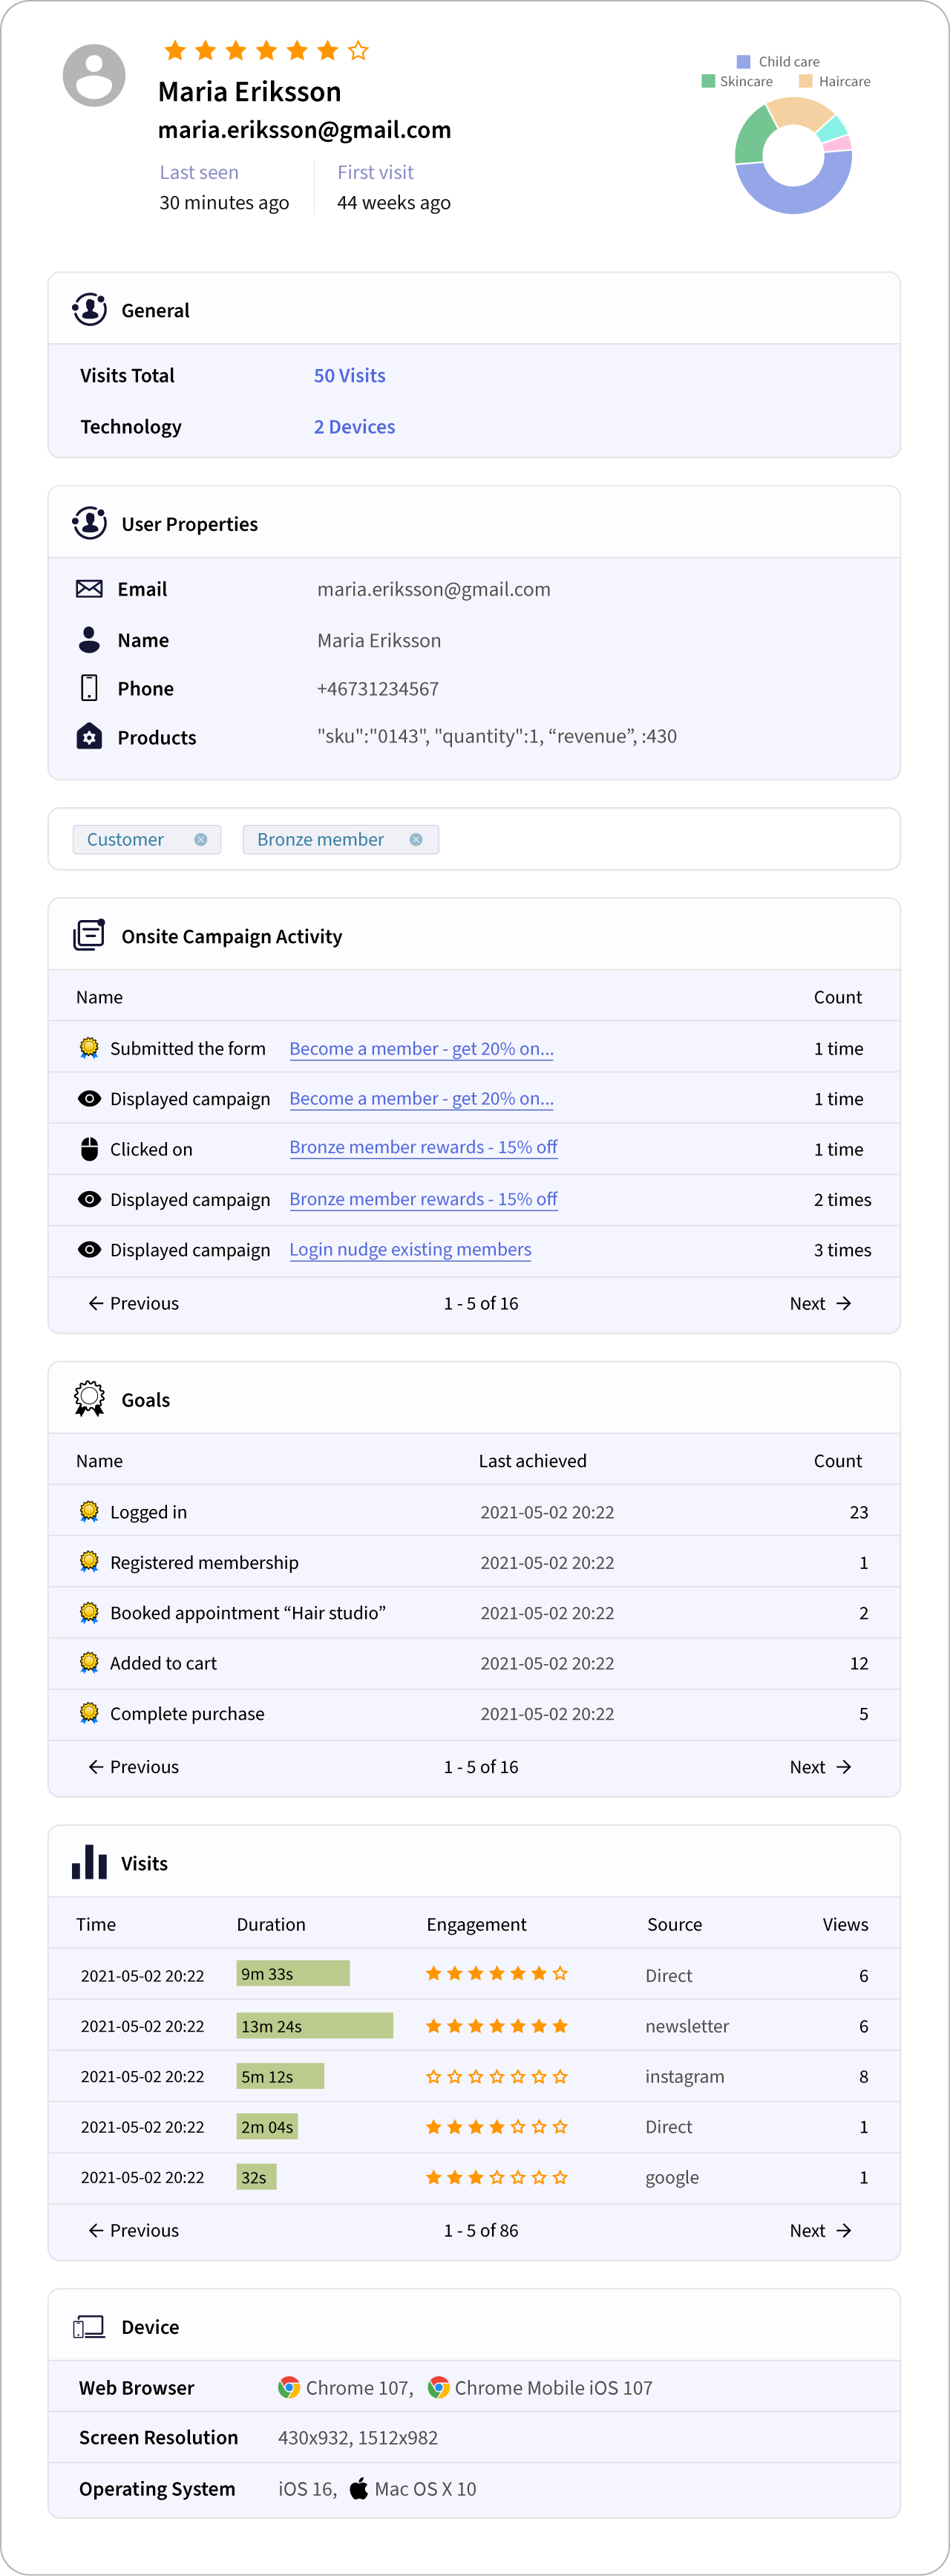The width and height of the screenshot is (950, 2576).
Task: Click the Visits bar chart icon
Action: pos(89,1862)
